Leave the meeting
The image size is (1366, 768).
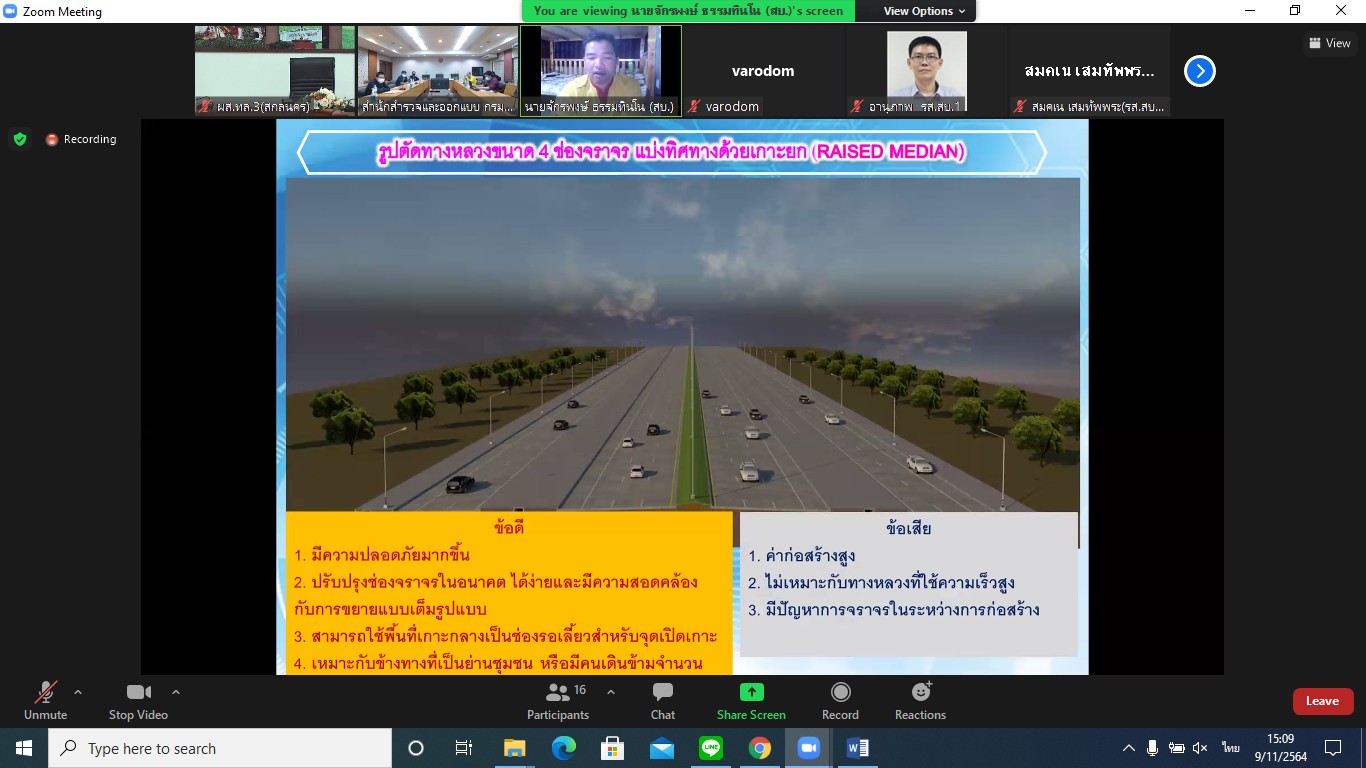pos(1322,701)
